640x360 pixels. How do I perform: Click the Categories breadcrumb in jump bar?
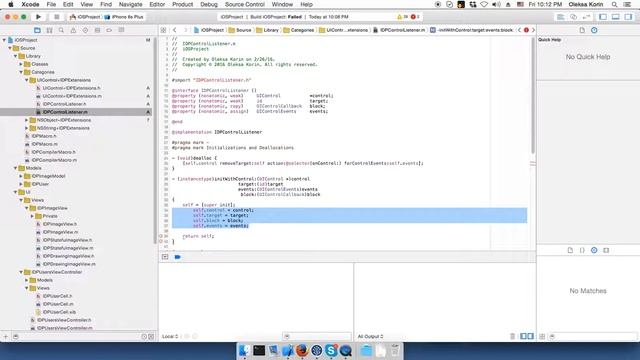[x=299, y=30]
